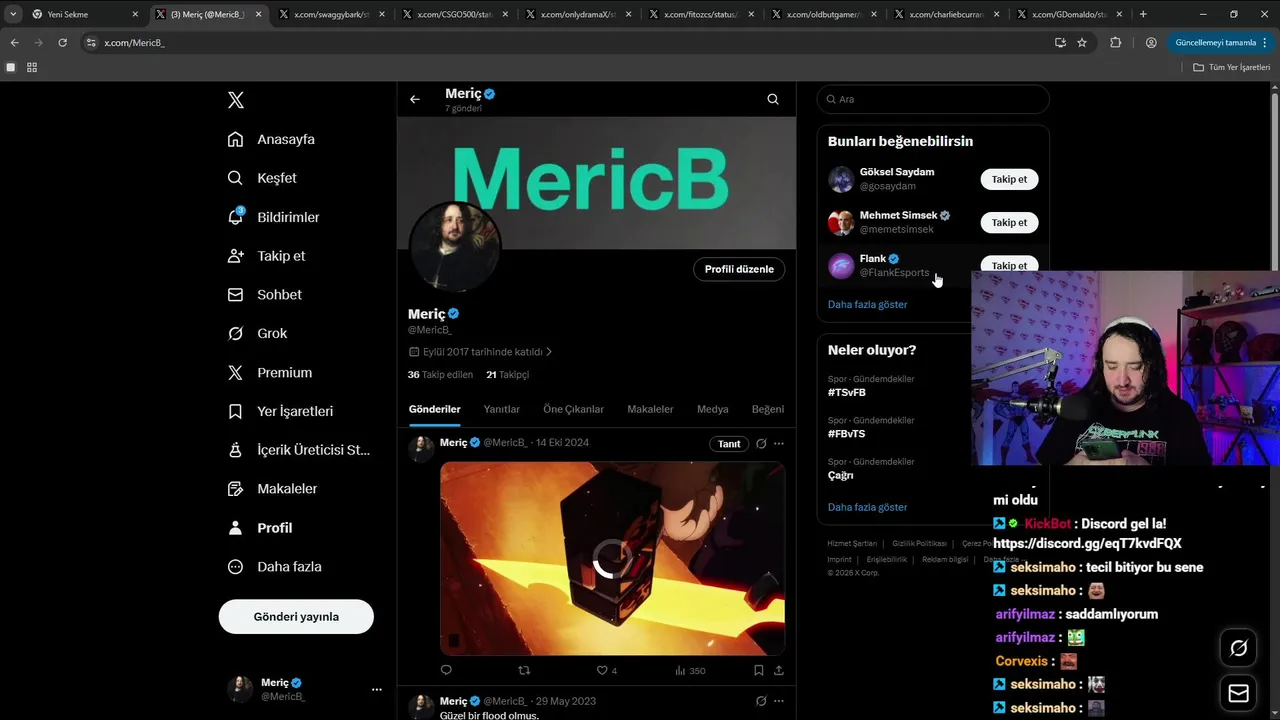This screenshot has height=720, width=1280.
Task: Like the 14 Eki 2024 post
Action: (x=602, y=670)
